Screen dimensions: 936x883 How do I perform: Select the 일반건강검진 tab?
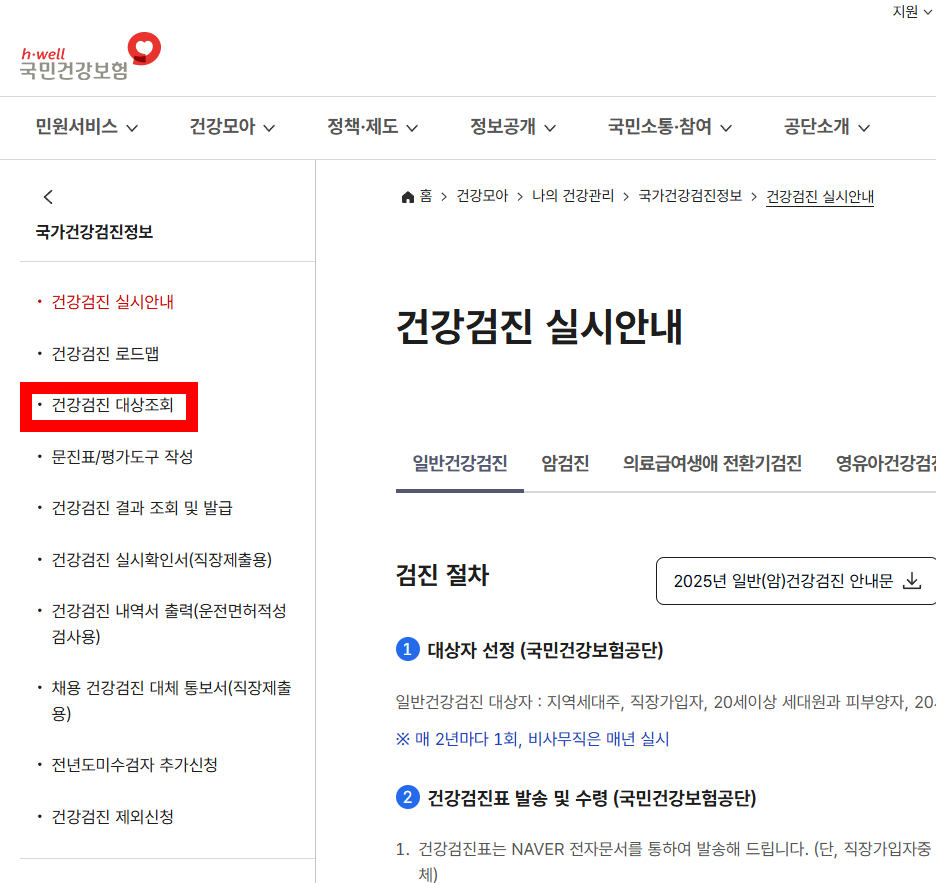pos(458,464)
